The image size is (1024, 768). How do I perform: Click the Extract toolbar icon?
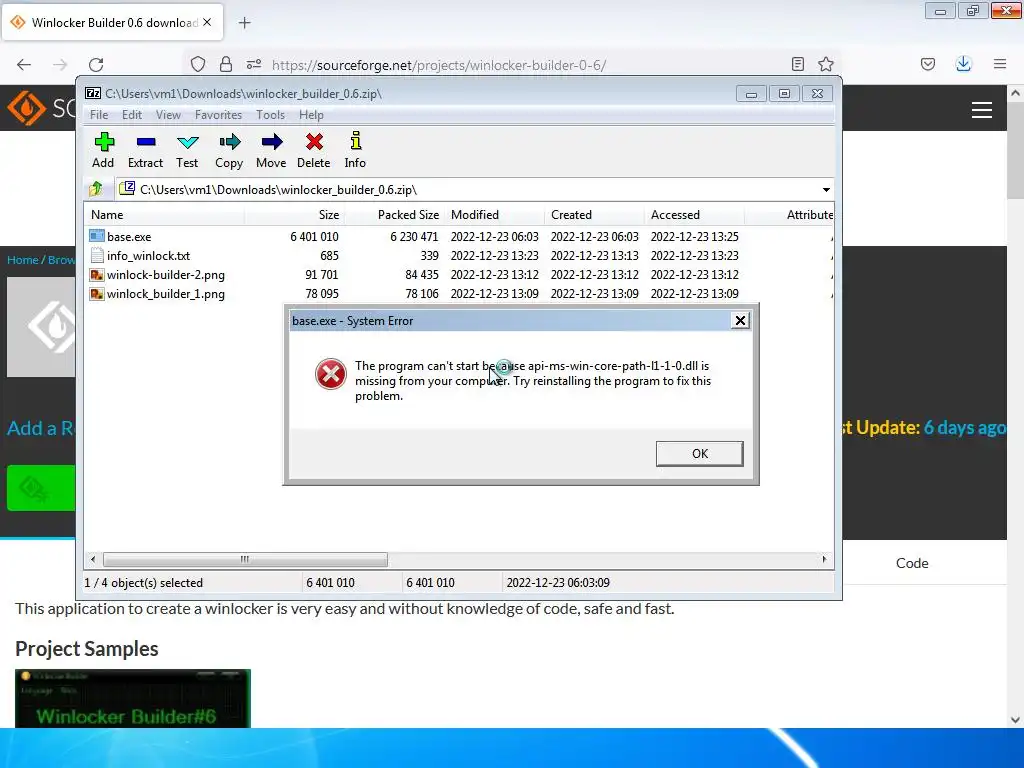coord(146,142)
